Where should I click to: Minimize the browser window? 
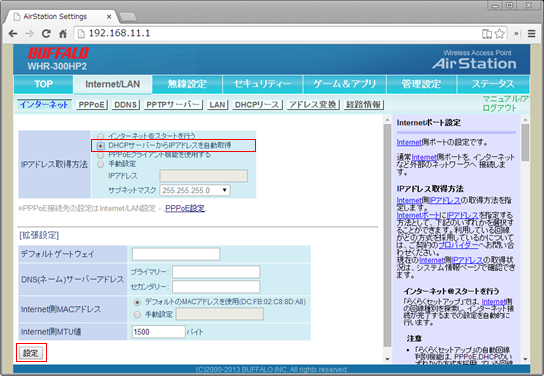[495, 5]
